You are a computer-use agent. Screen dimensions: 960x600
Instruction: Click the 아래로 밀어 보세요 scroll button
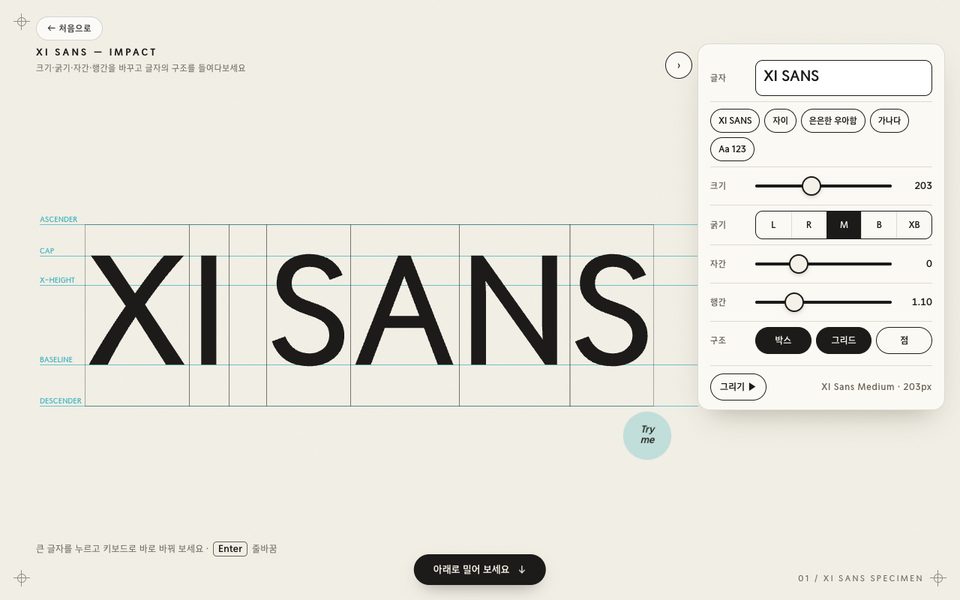(479, 569)
